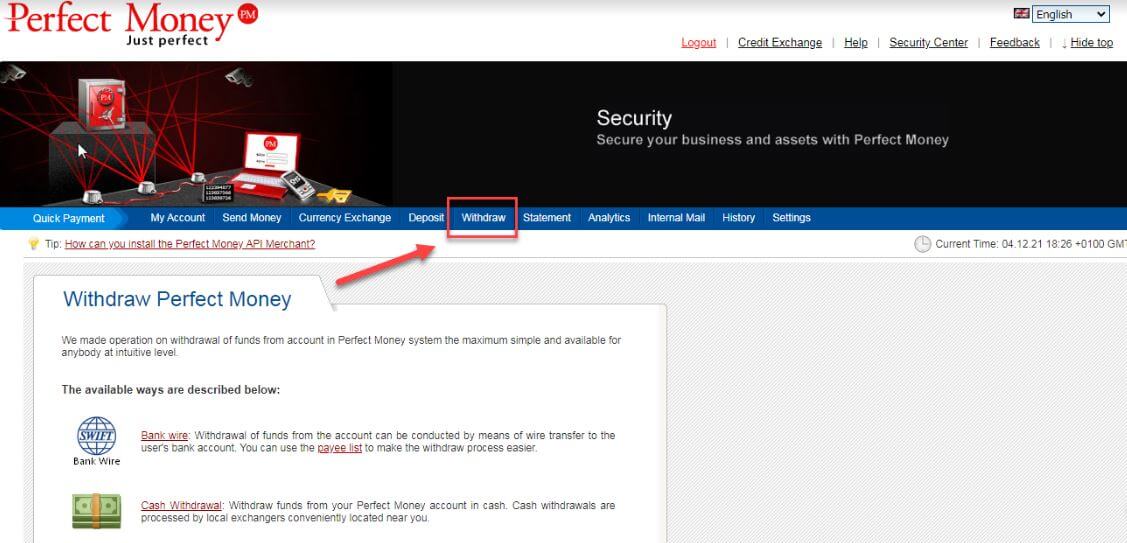The width and height of the screenshot is (1127, 543).
Task: Open the Withdraw menu item
Action: [483, 218]
